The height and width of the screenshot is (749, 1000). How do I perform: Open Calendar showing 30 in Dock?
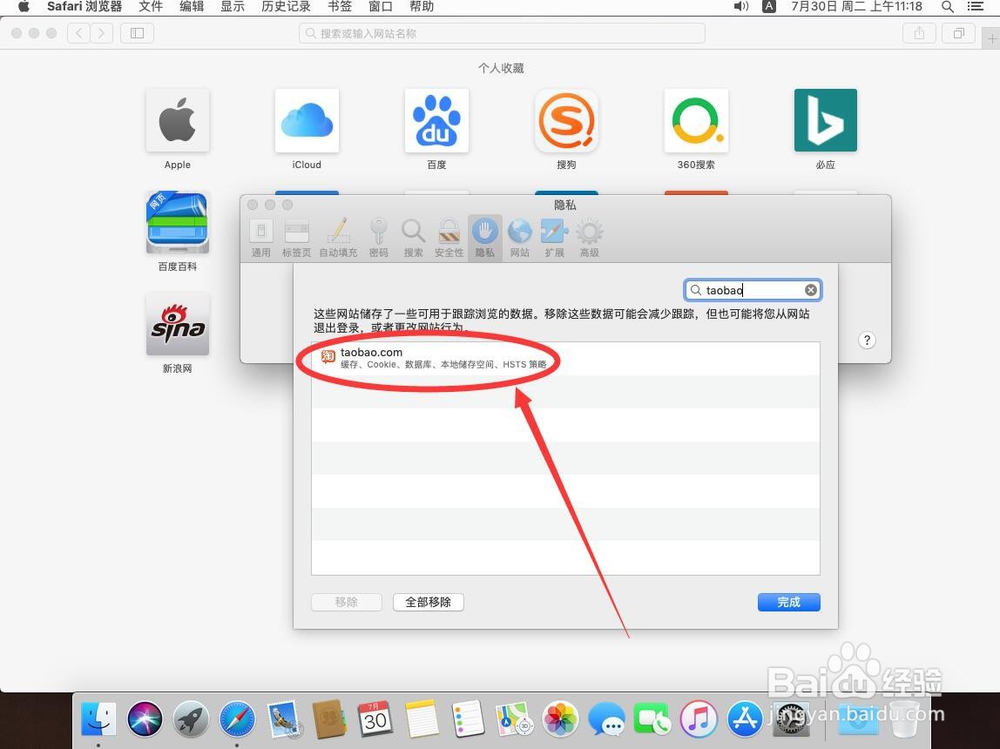coord(375,719)
